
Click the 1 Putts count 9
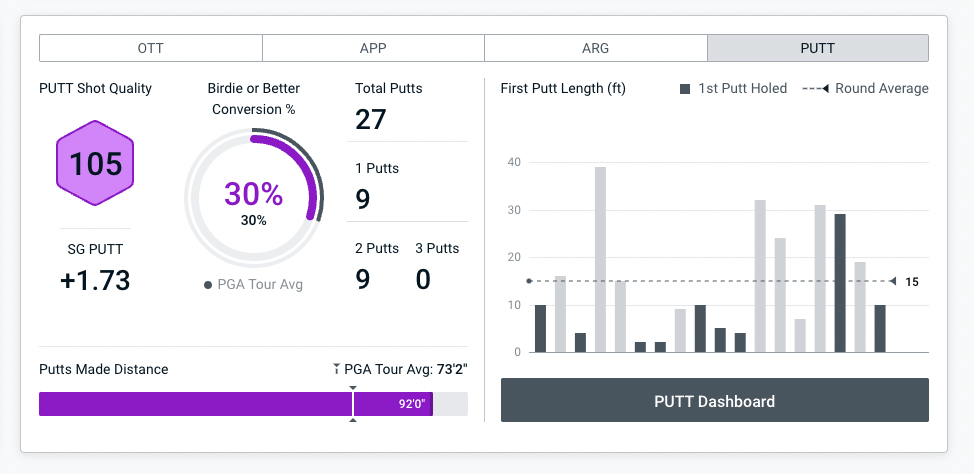pyautogui.click(x=363, y=199)
